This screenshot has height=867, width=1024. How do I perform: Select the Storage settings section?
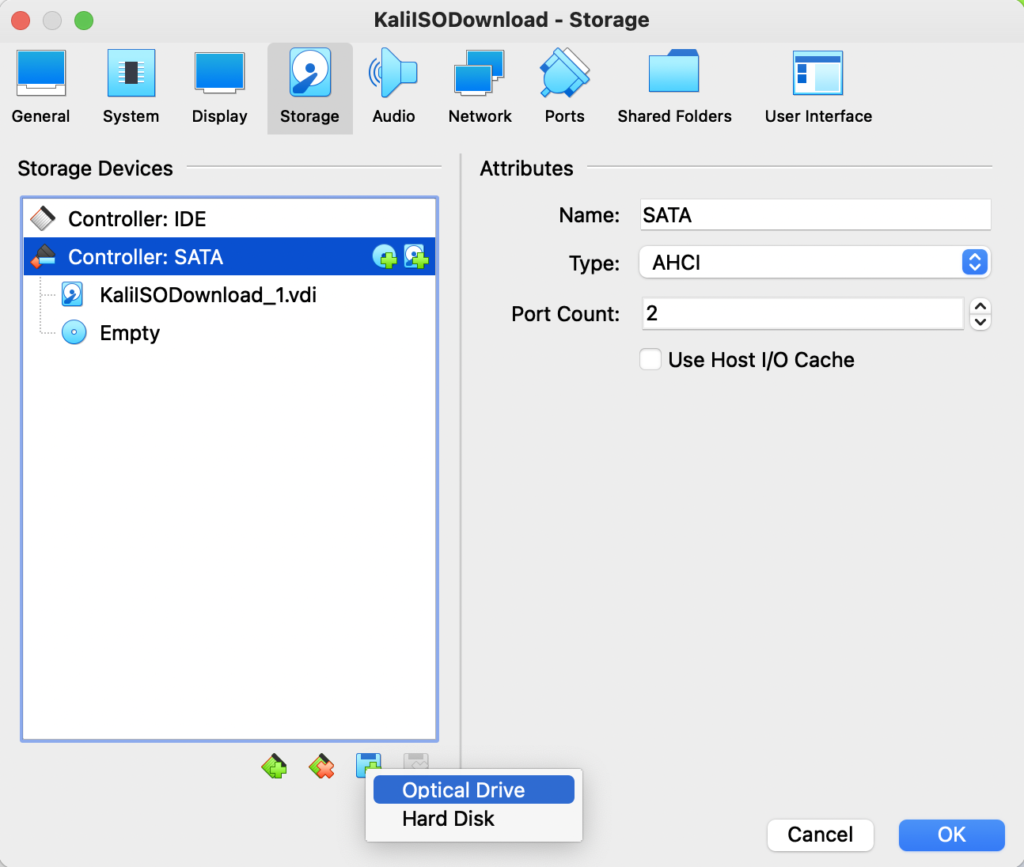coord(310,88)
